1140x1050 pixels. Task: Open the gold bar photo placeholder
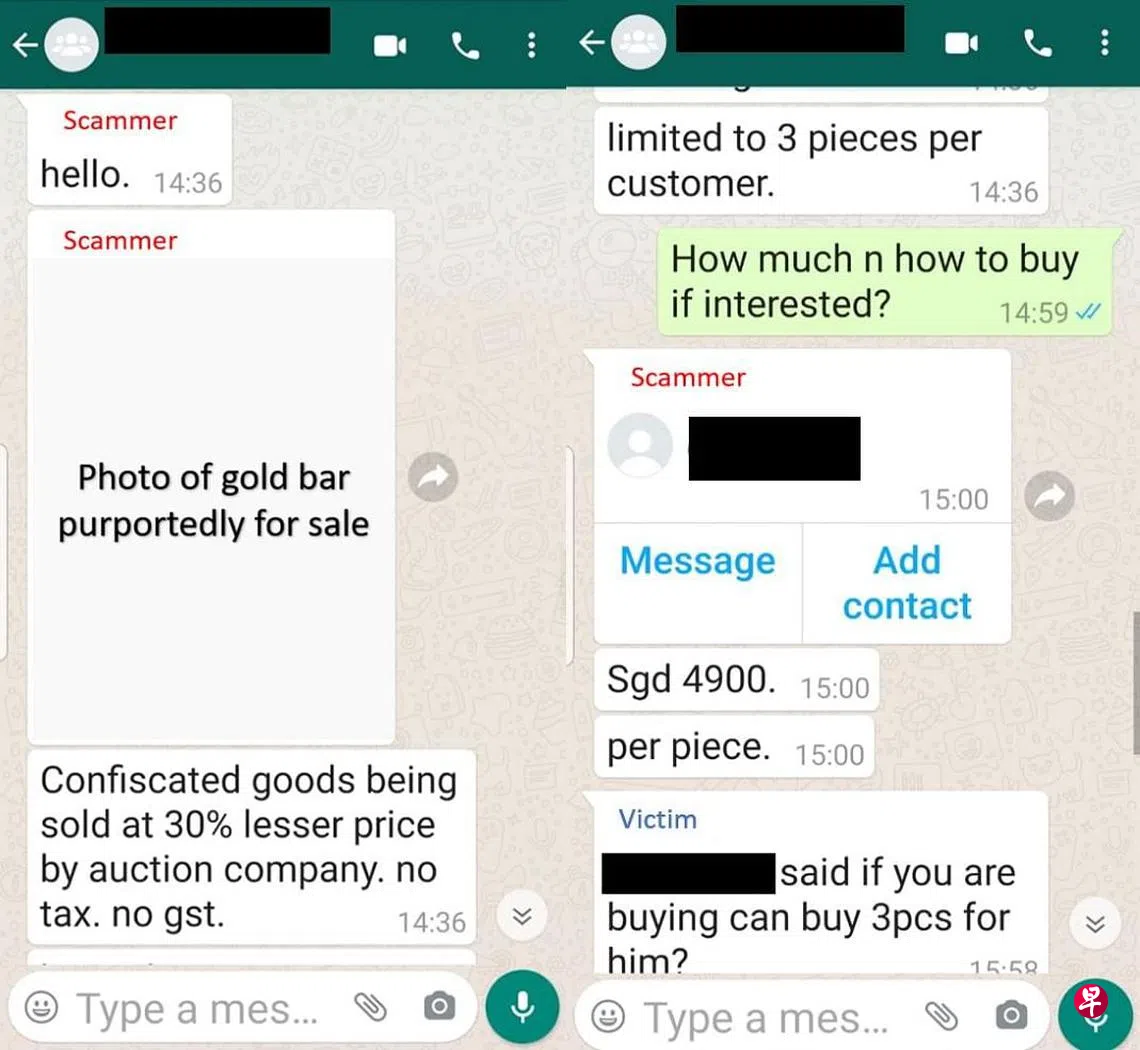pos(212,500)
